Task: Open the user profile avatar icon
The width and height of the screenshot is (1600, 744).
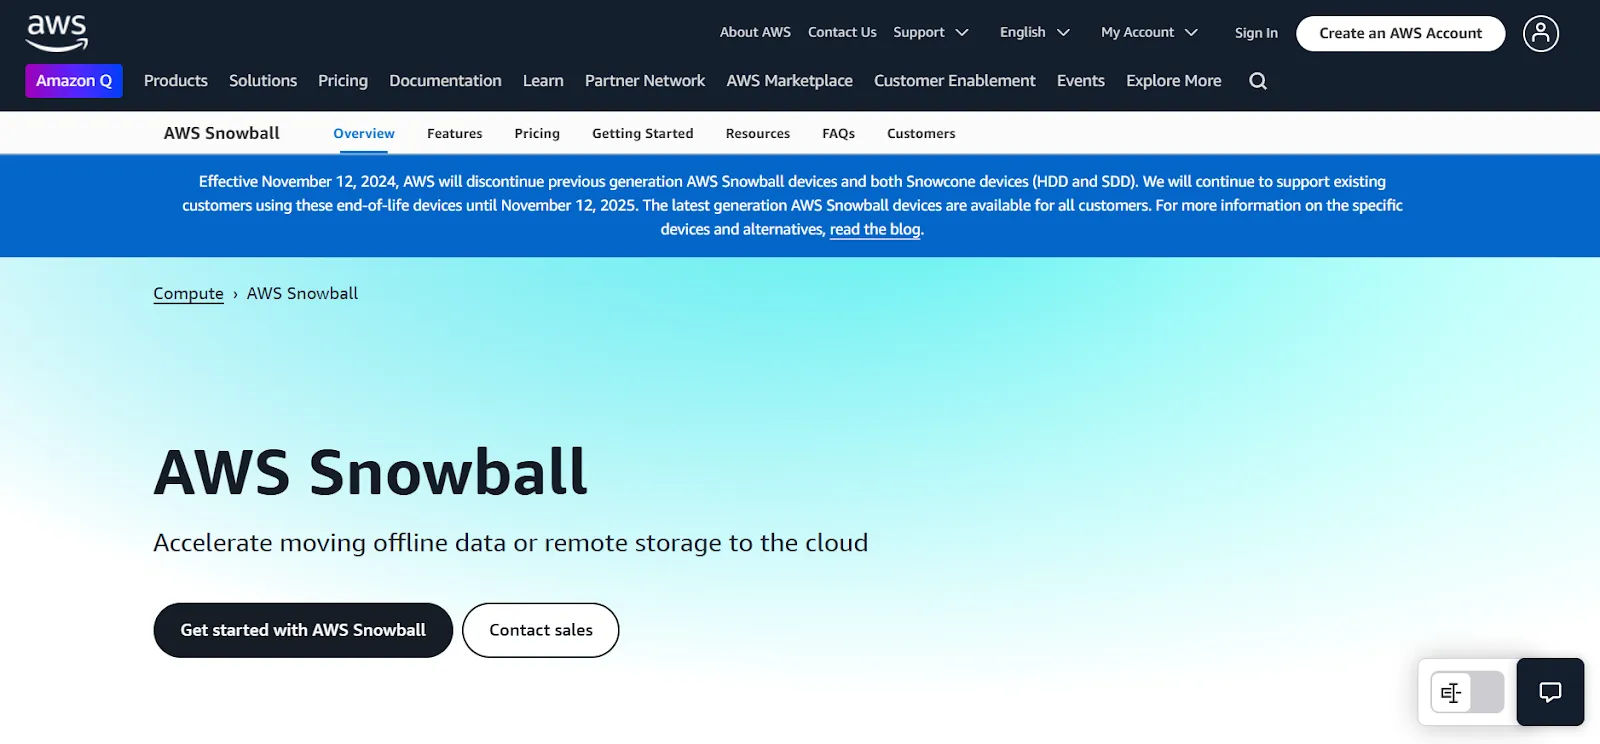Action: 1541,33
